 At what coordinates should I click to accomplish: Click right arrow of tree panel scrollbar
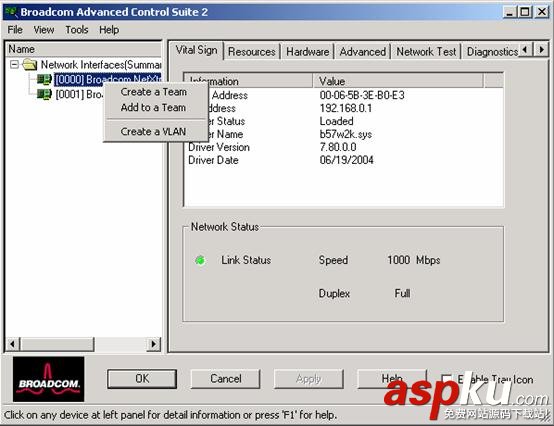tap(154, 344)
